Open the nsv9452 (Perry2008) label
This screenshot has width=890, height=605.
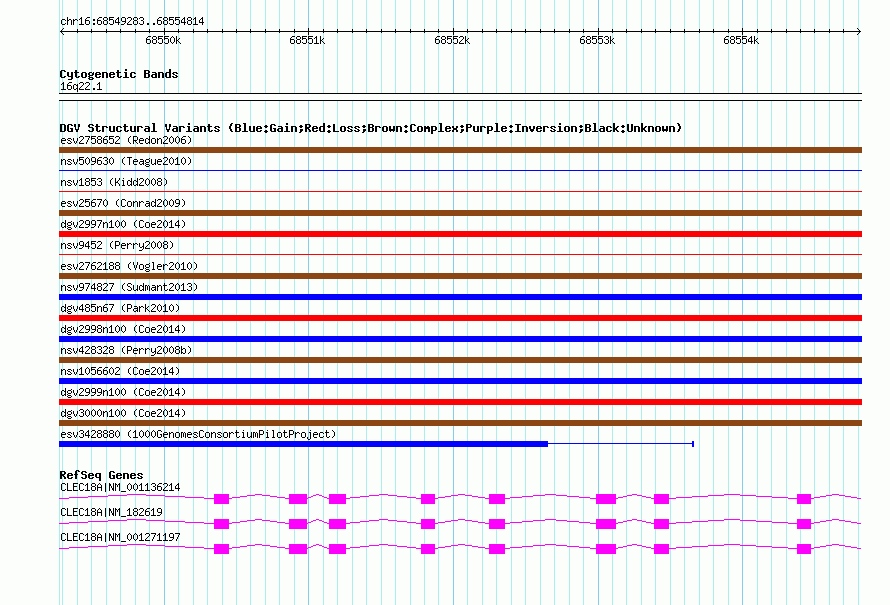click(x=117, y=245)
